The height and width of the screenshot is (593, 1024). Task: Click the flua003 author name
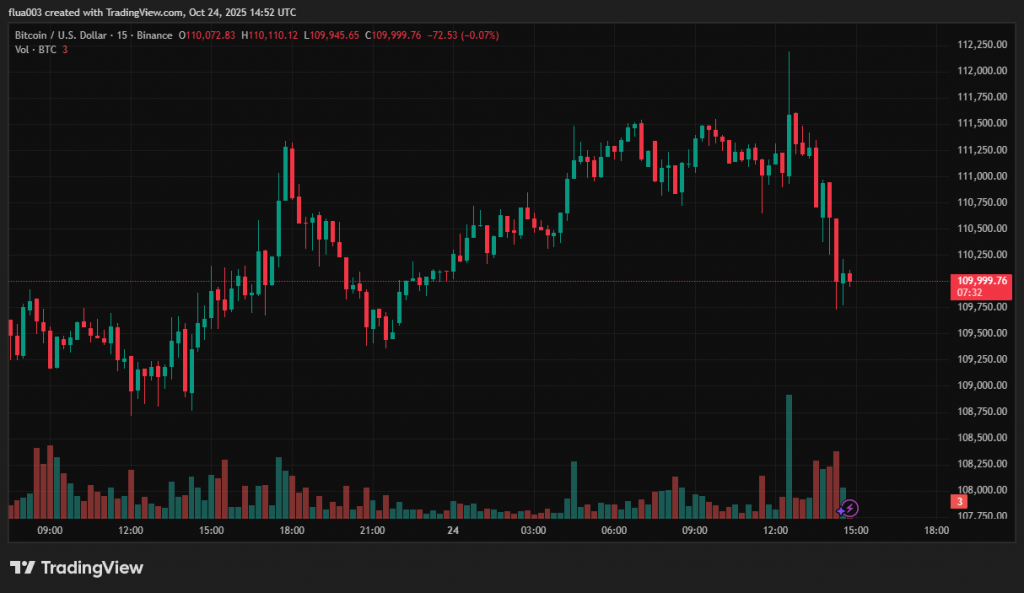point(28,12)
